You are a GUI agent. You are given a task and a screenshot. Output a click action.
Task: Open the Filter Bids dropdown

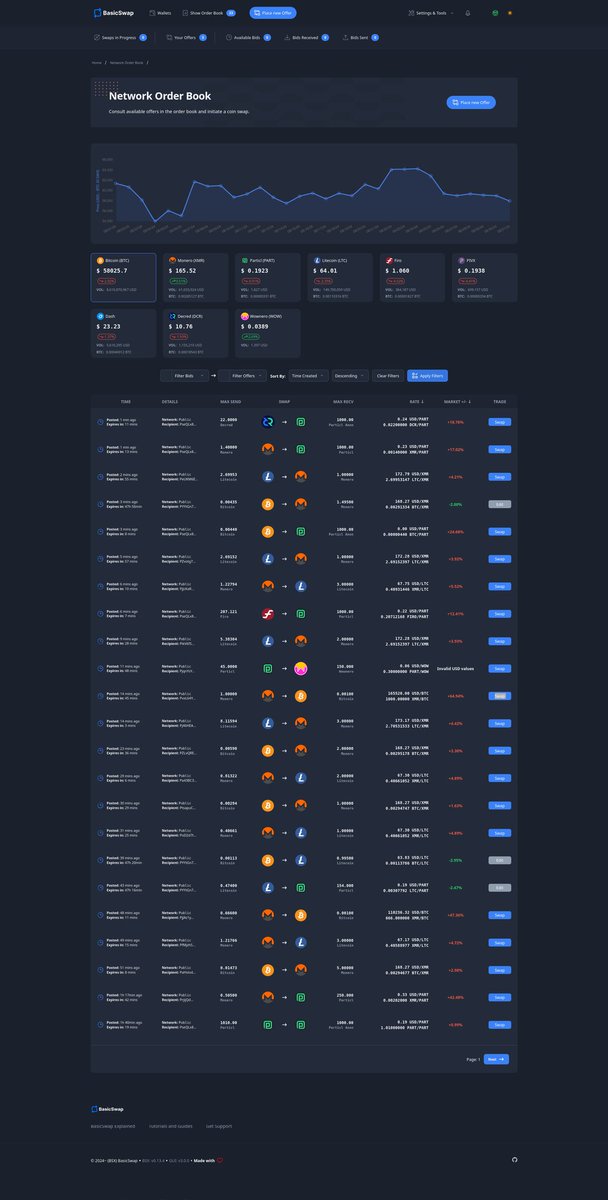(x=186, y=376)
